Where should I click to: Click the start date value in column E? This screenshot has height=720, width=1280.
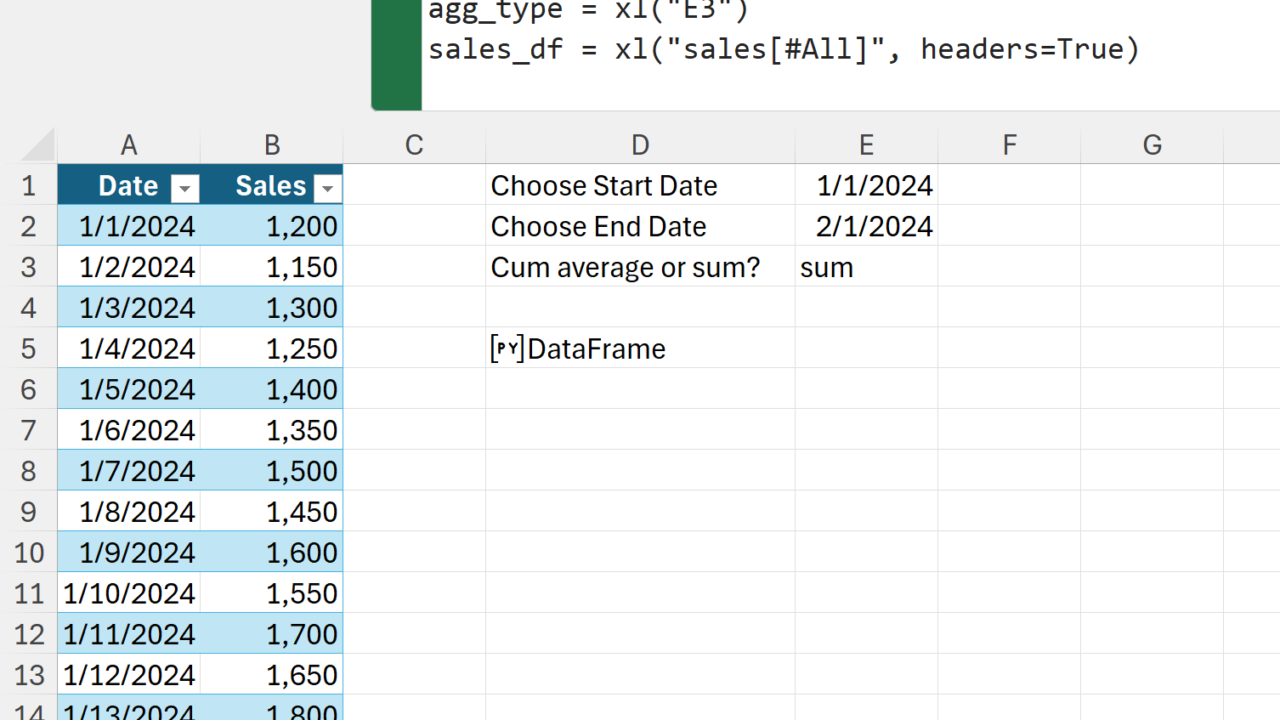coord(874,186)
